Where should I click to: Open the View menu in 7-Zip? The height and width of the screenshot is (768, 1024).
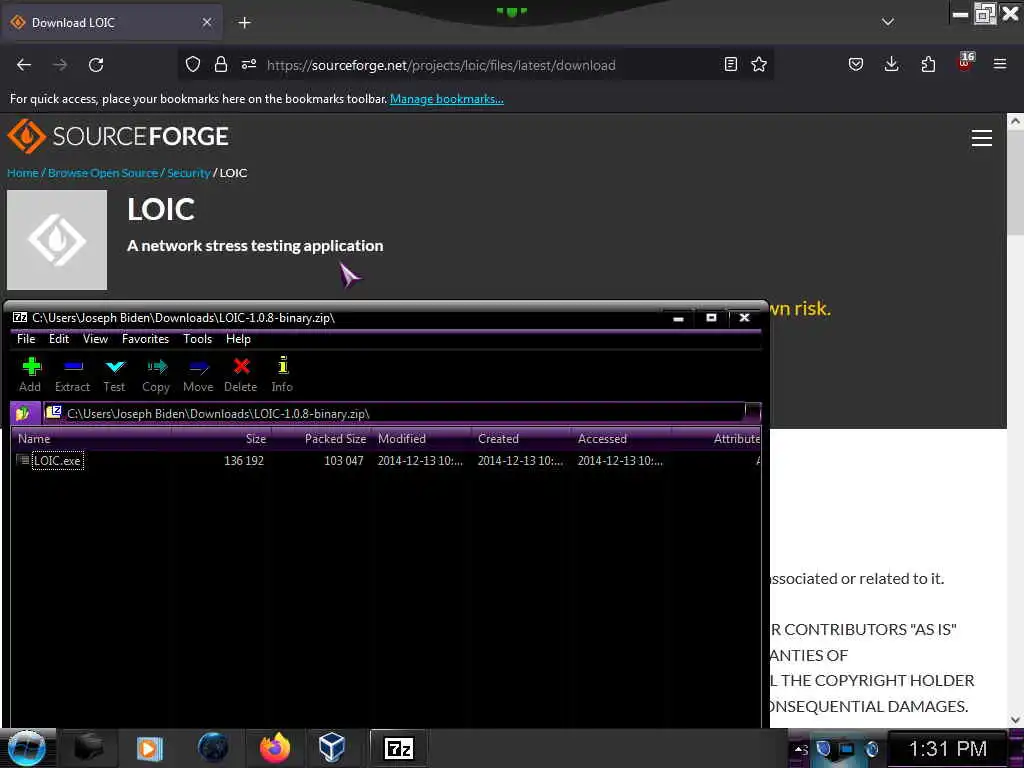95,339
